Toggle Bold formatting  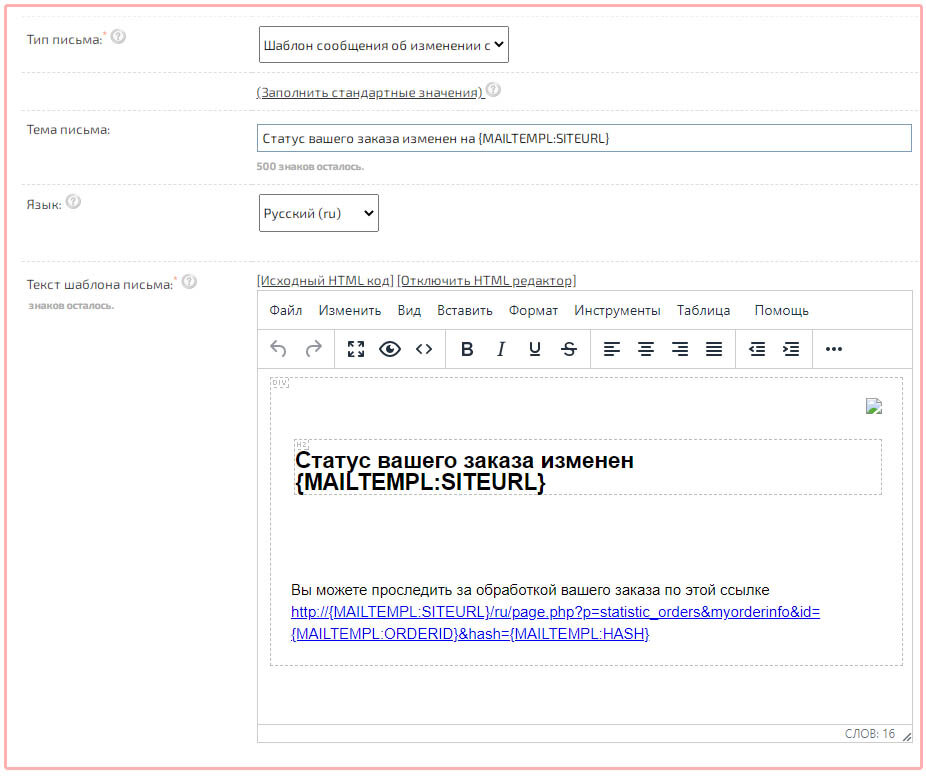pos(466,349)
